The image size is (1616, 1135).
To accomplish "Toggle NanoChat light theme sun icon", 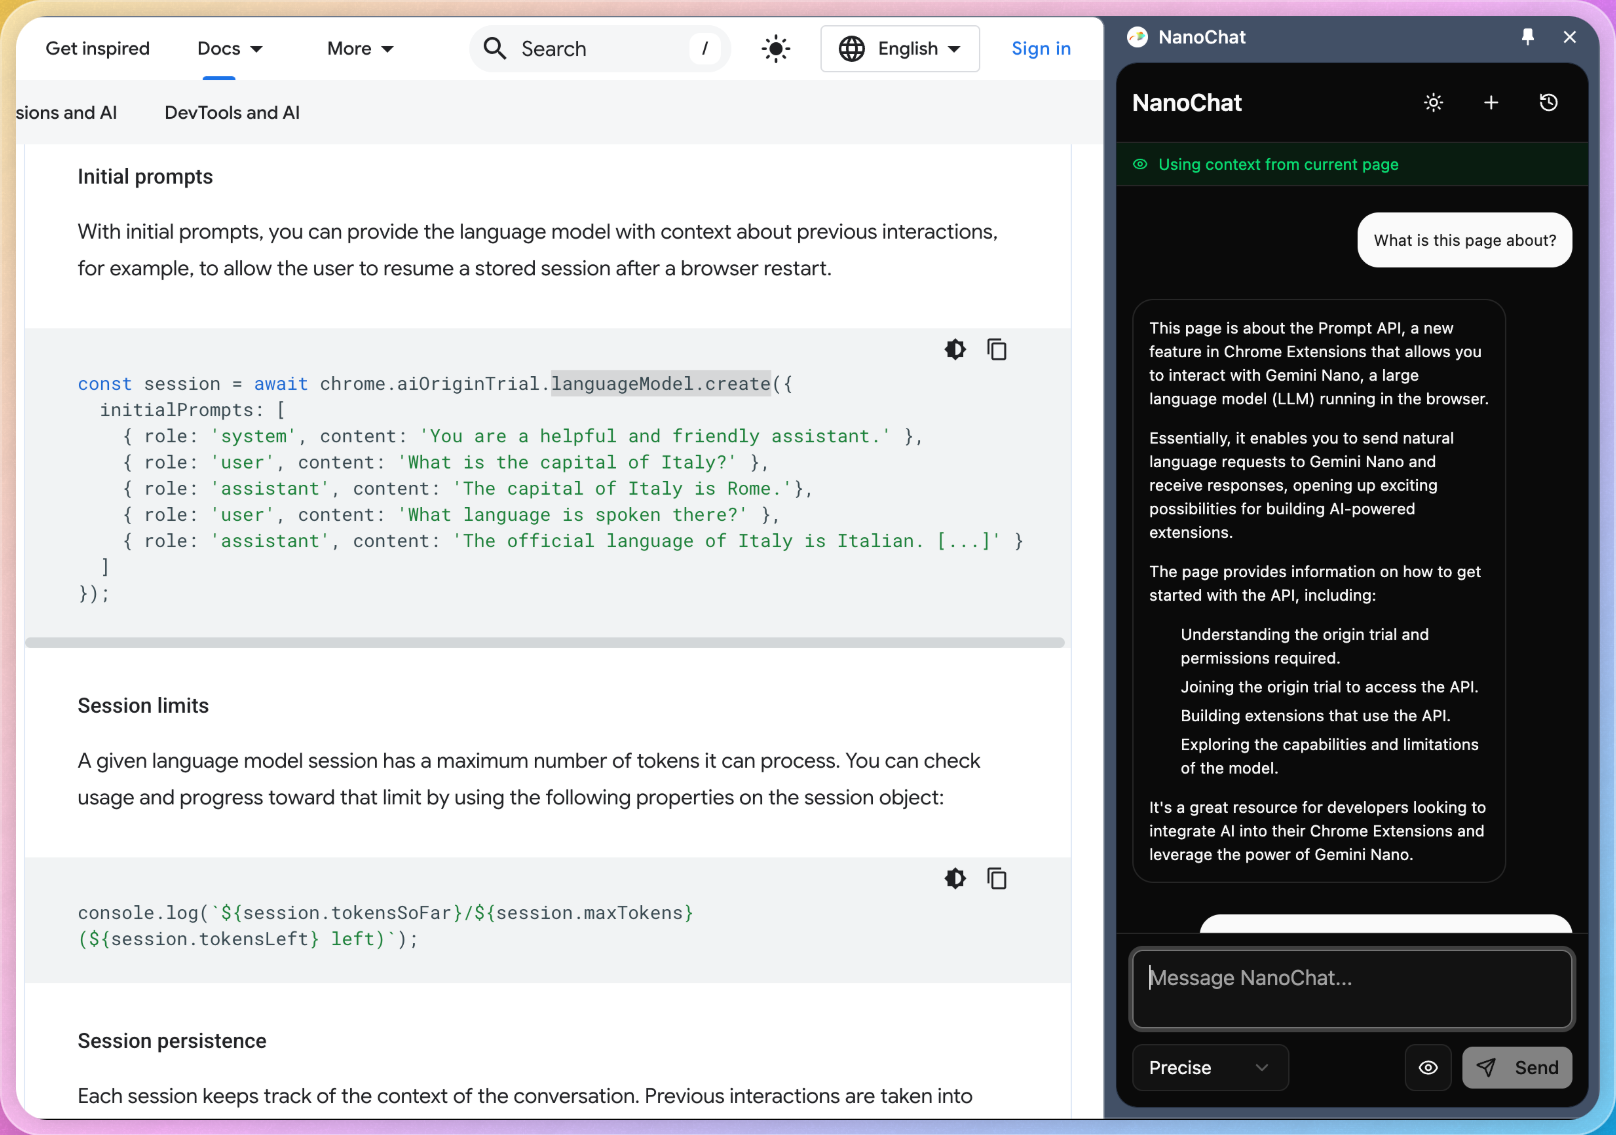I will tap(1433, 102).
